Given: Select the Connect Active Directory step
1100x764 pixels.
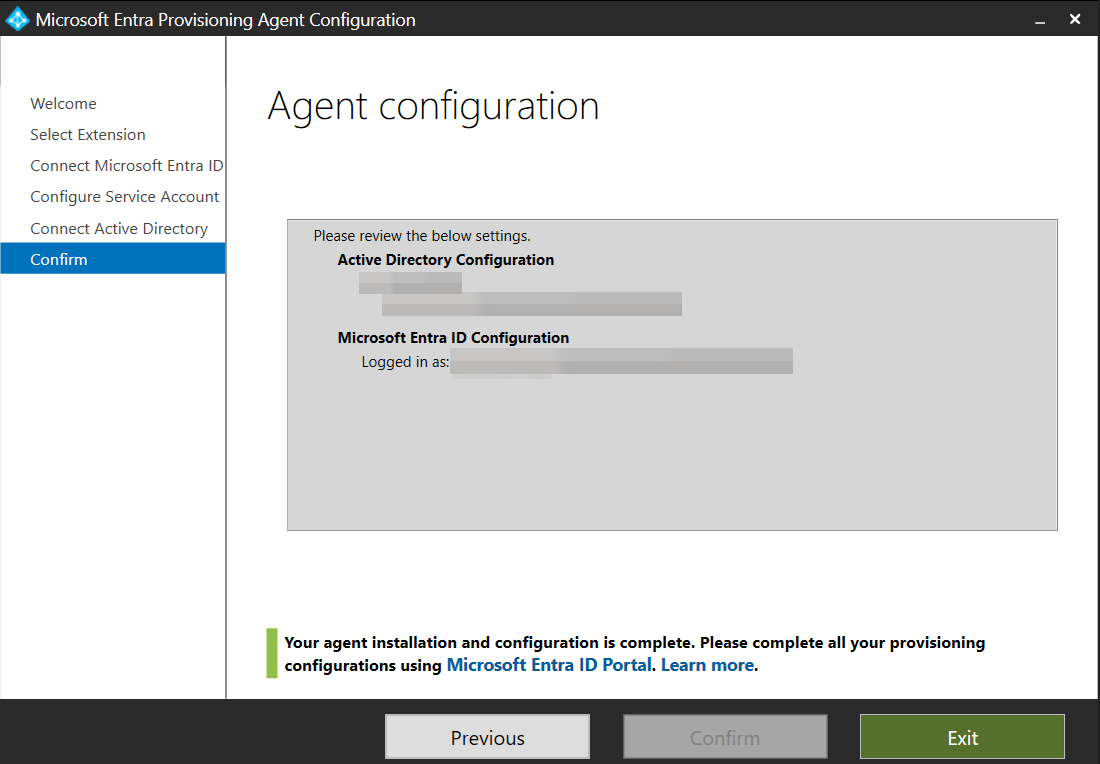Looking at the screenshot, I should tap(118, 228).
